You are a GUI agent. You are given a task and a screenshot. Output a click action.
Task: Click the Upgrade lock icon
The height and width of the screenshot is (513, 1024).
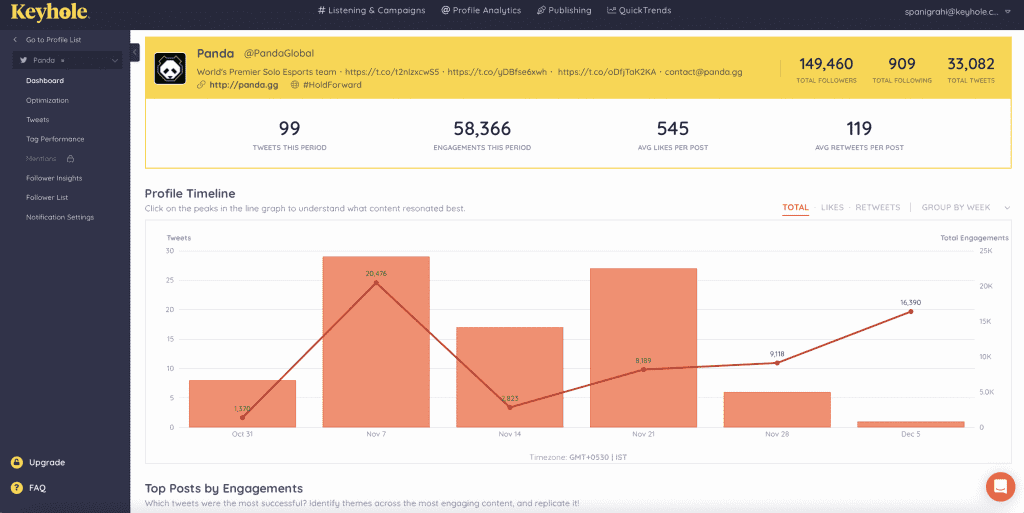17,462
